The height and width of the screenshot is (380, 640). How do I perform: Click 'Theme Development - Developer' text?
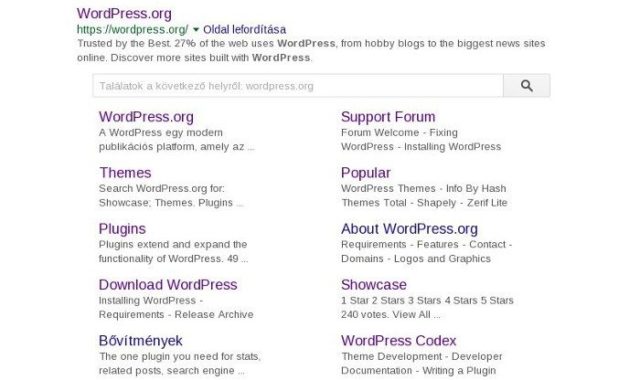point(422,356)
